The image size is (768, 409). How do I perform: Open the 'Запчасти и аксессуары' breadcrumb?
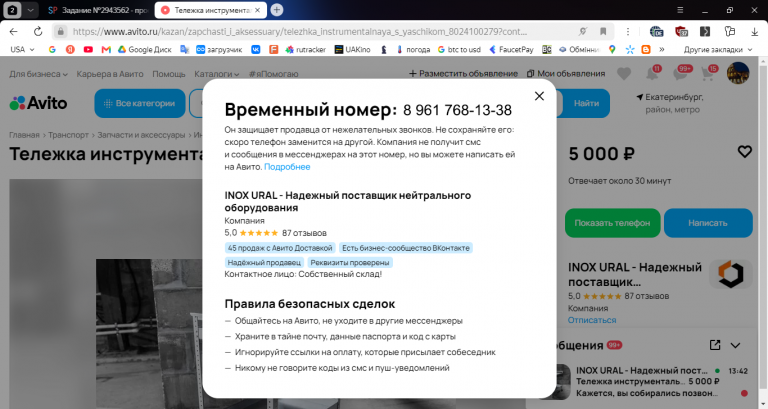point(141,135)
